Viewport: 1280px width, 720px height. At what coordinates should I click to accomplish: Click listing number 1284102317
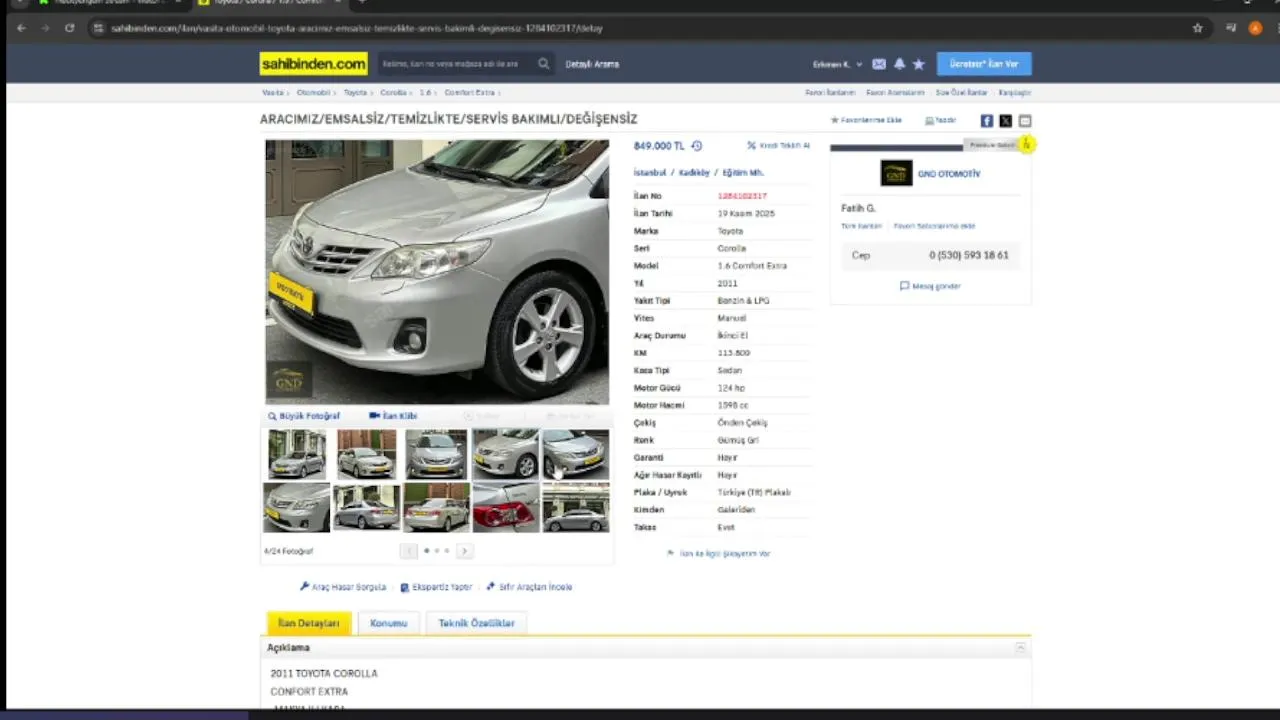tap(742, 196)
